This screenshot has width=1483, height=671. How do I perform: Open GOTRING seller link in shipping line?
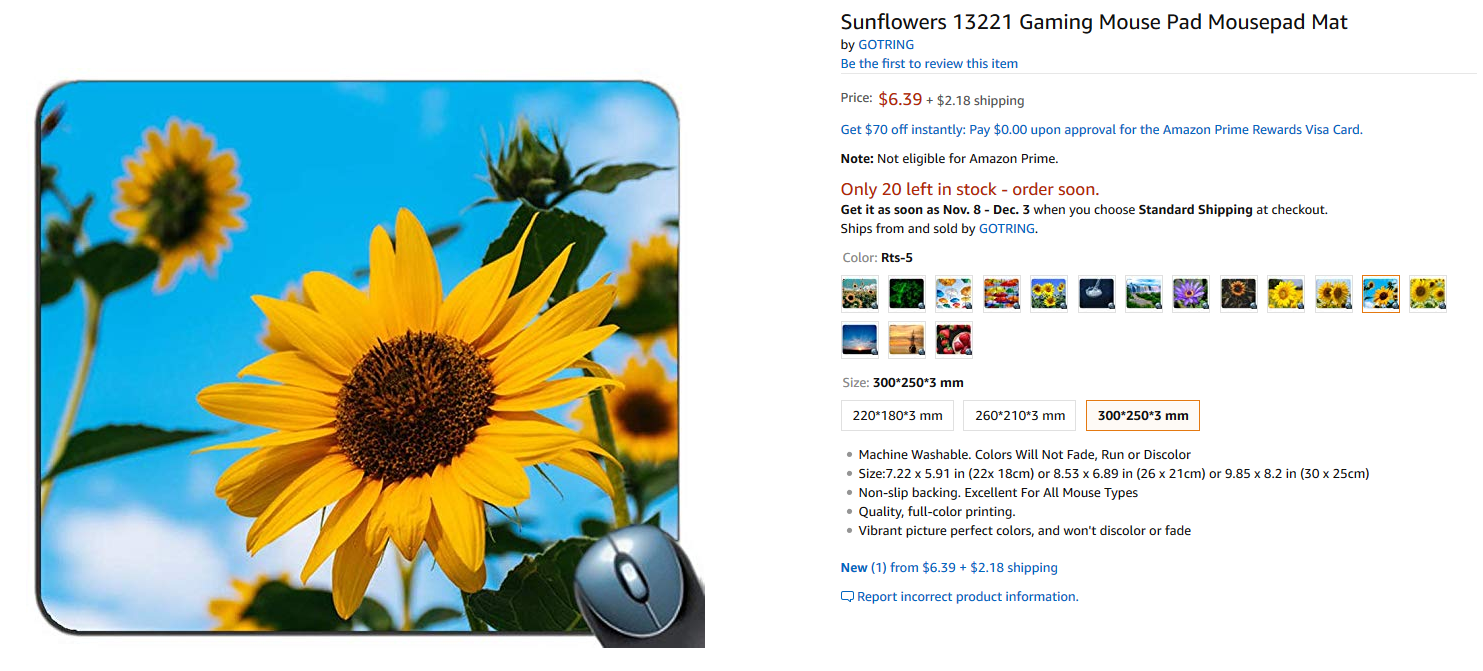[1006, 229]
